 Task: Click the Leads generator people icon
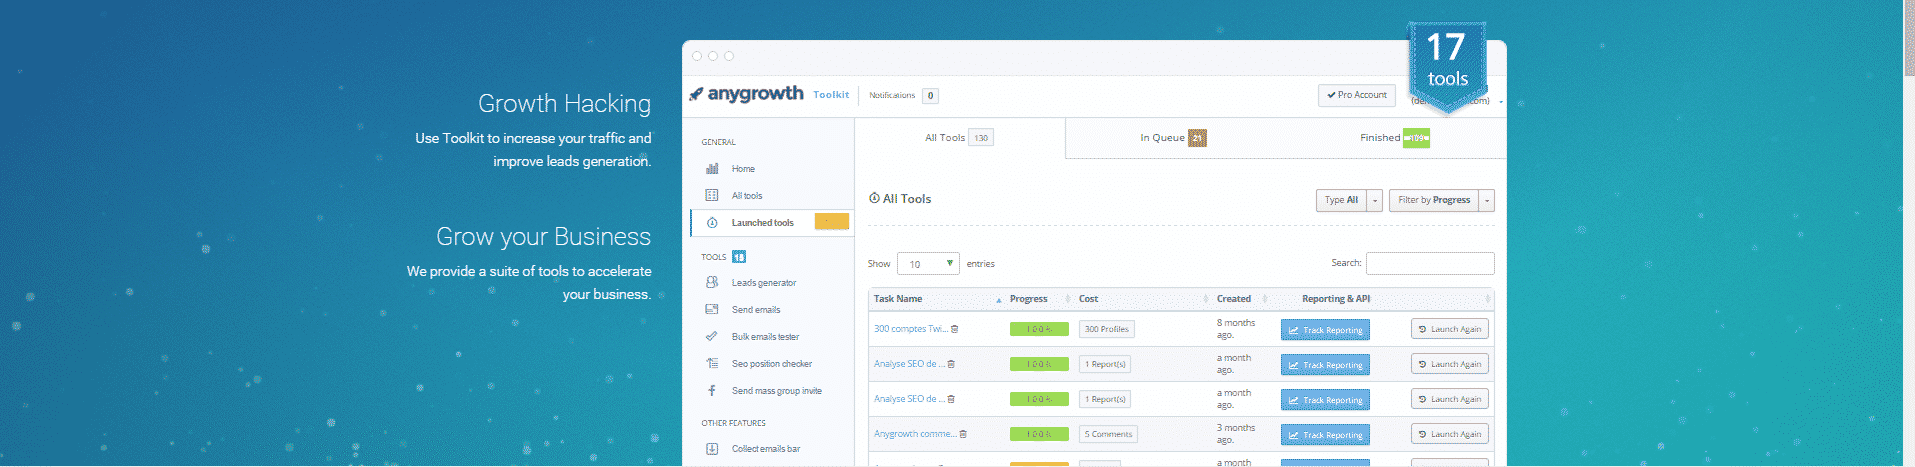(x=712, y=283)
